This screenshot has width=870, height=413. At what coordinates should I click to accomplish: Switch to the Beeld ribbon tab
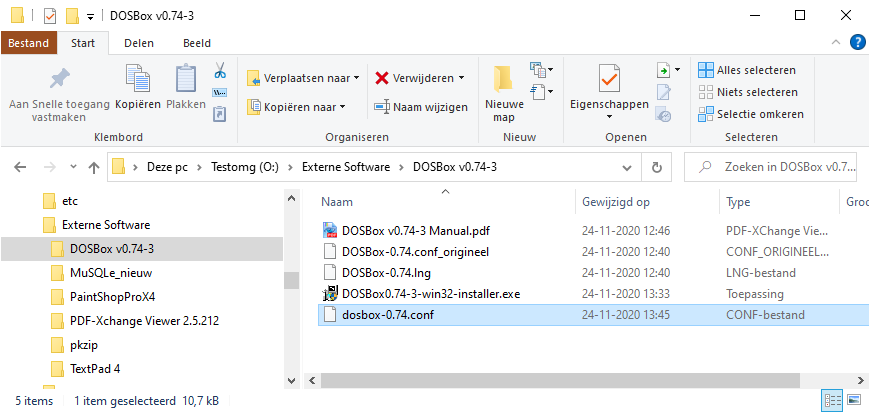[x=197, y=43]
